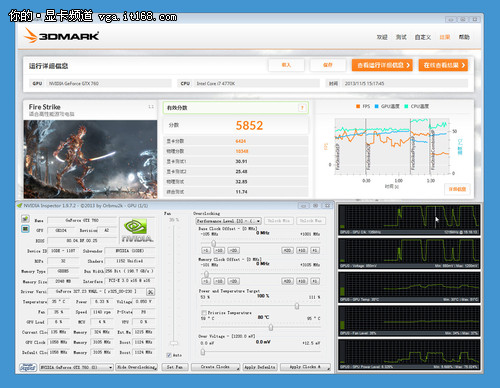Image resolution: width=500 pixels, height=388 pixels.
Task: Select the power target slider handle
Action: click(297, 306)
